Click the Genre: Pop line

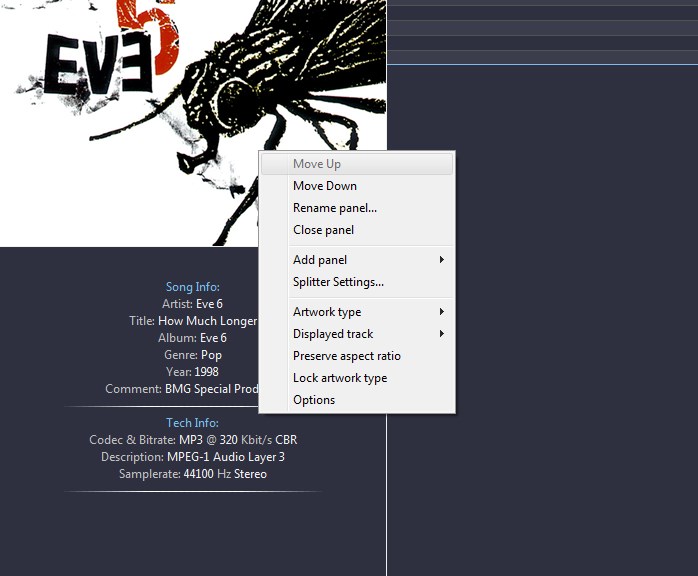(x=193, y=355)
